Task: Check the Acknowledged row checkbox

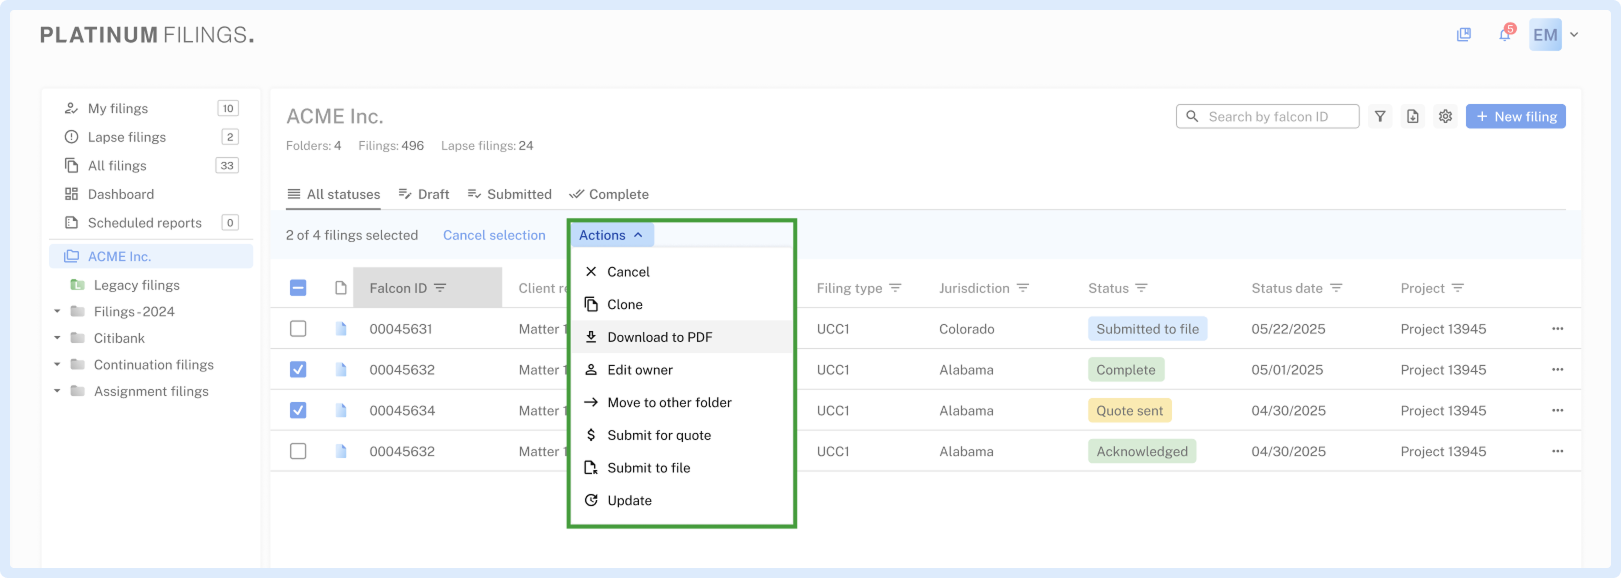Action: [298, 451]
